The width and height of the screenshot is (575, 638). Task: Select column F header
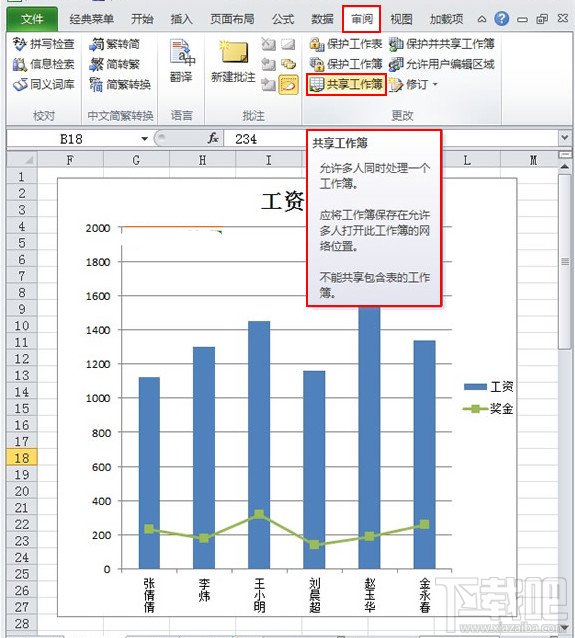[70, 160]
